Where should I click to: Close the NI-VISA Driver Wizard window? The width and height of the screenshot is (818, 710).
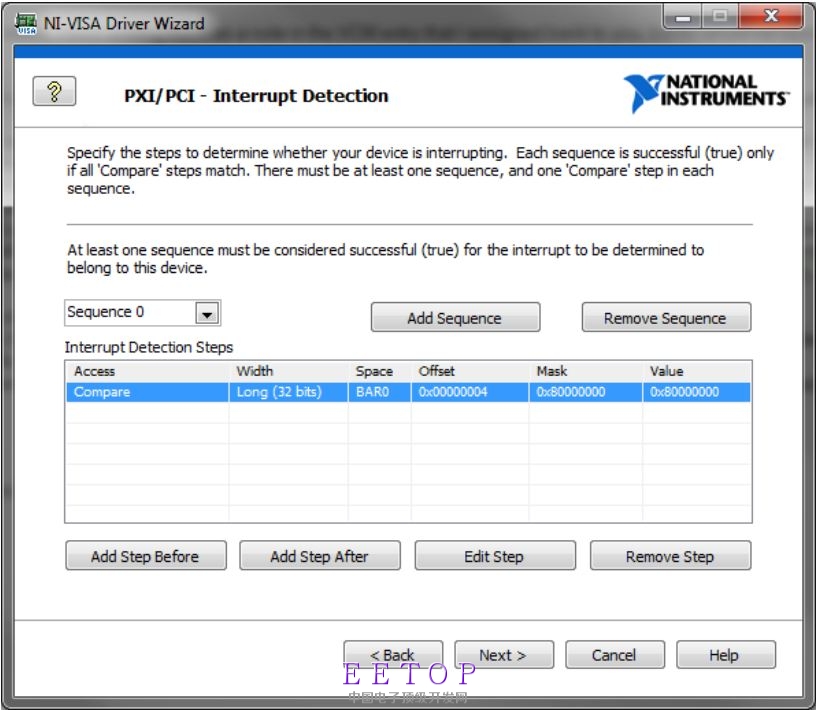(x=771, y=17)
